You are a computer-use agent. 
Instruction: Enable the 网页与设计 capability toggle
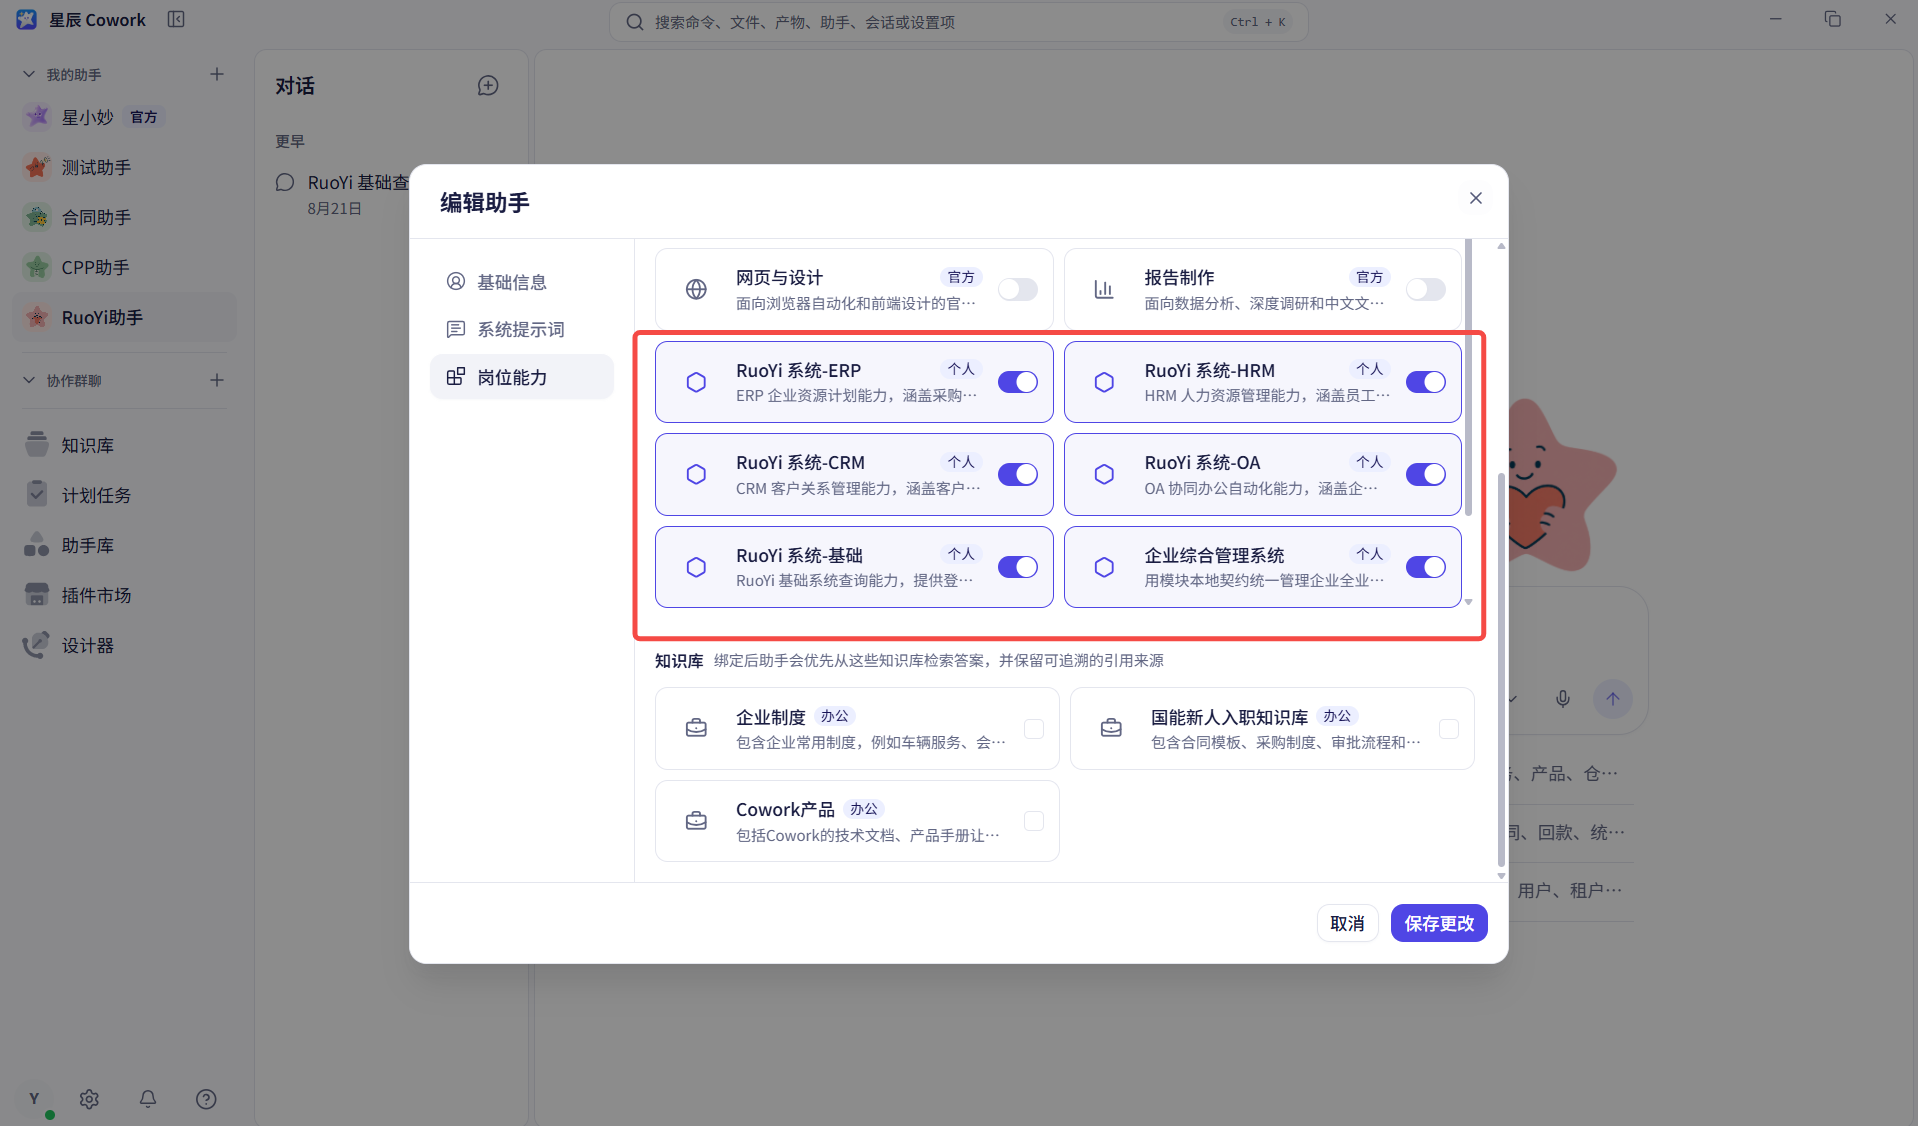1018,290
